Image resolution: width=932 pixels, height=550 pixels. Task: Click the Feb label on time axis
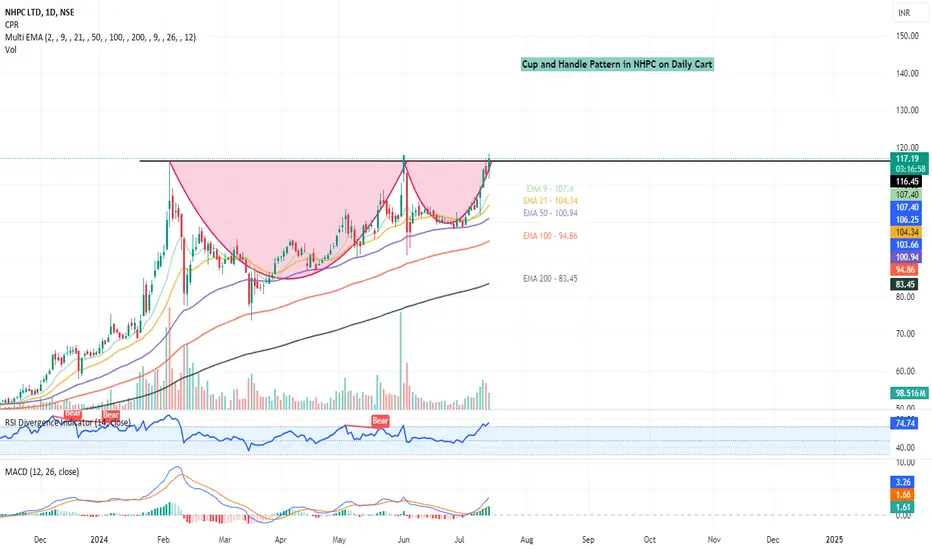pos(163,539)
